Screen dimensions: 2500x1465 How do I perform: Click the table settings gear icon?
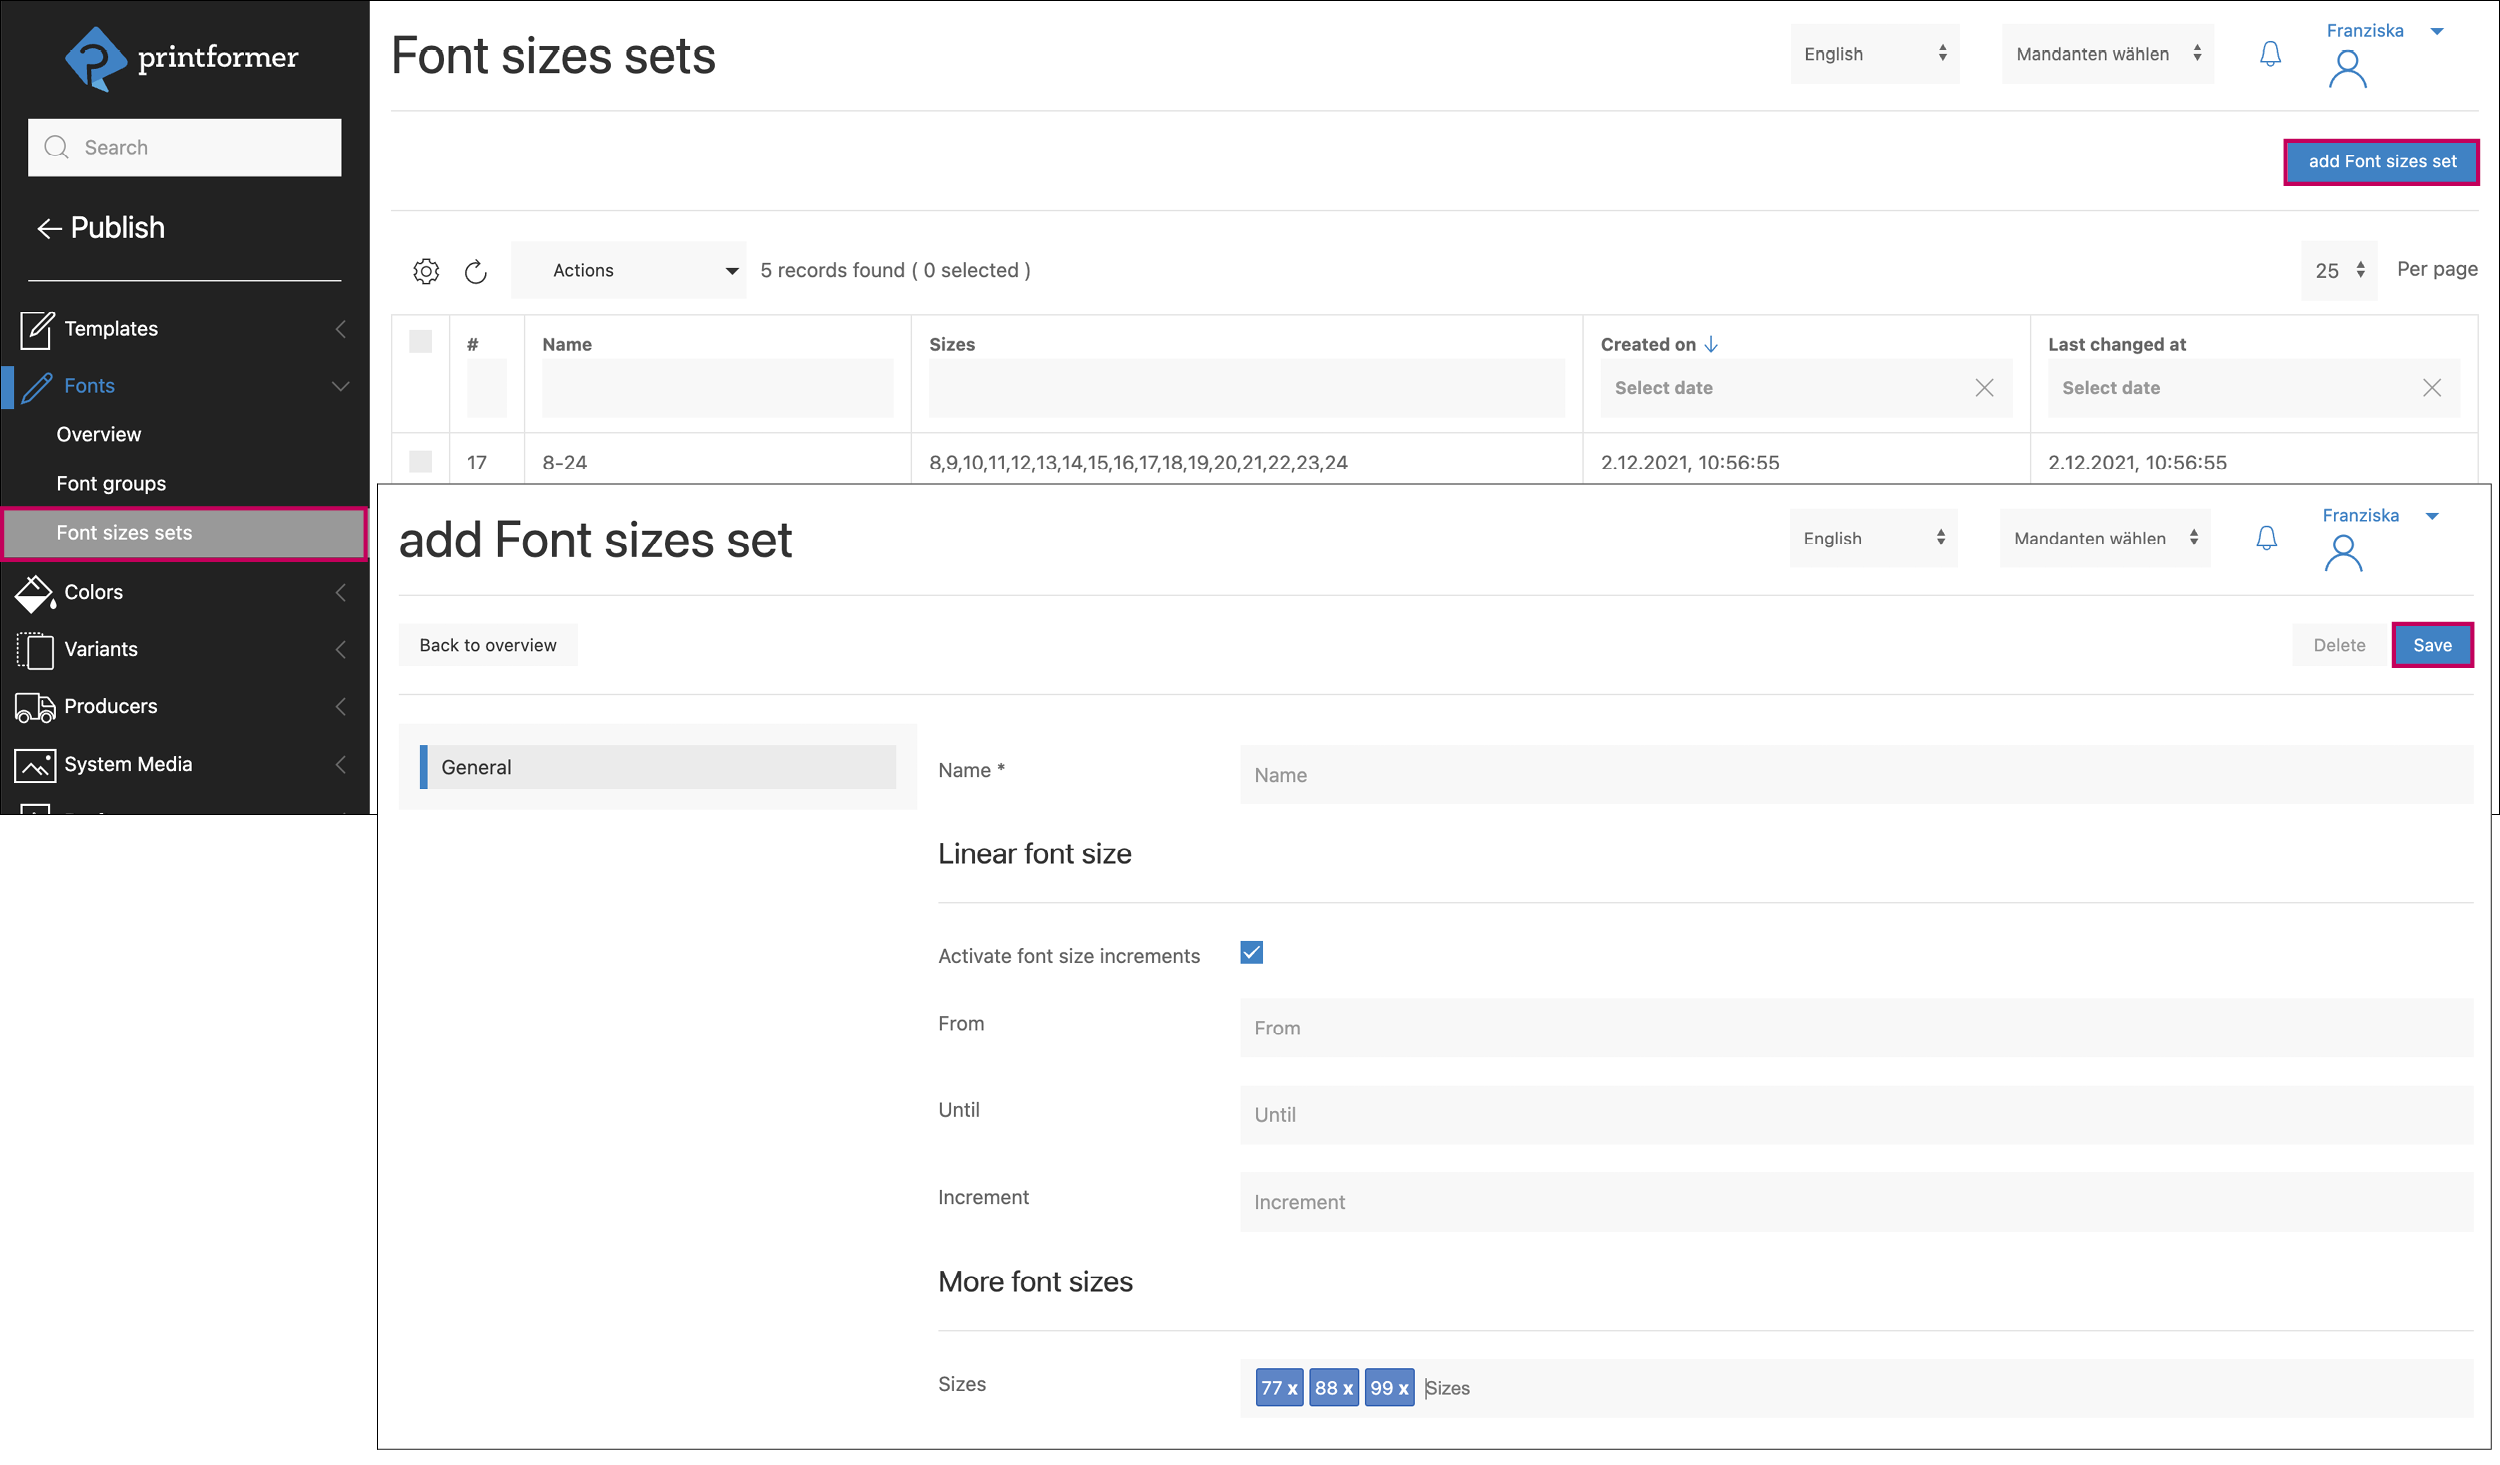point(426,271)
